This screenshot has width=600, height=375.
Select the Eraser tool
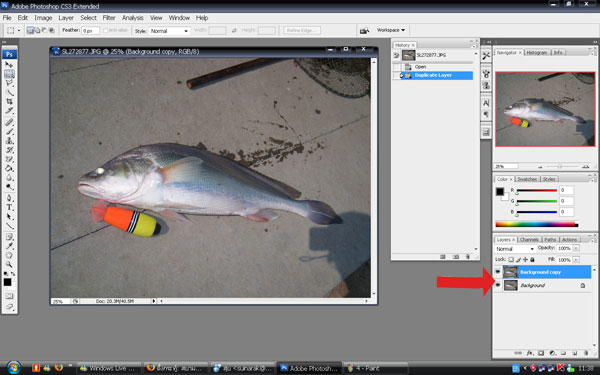click(x=9, y=159)
